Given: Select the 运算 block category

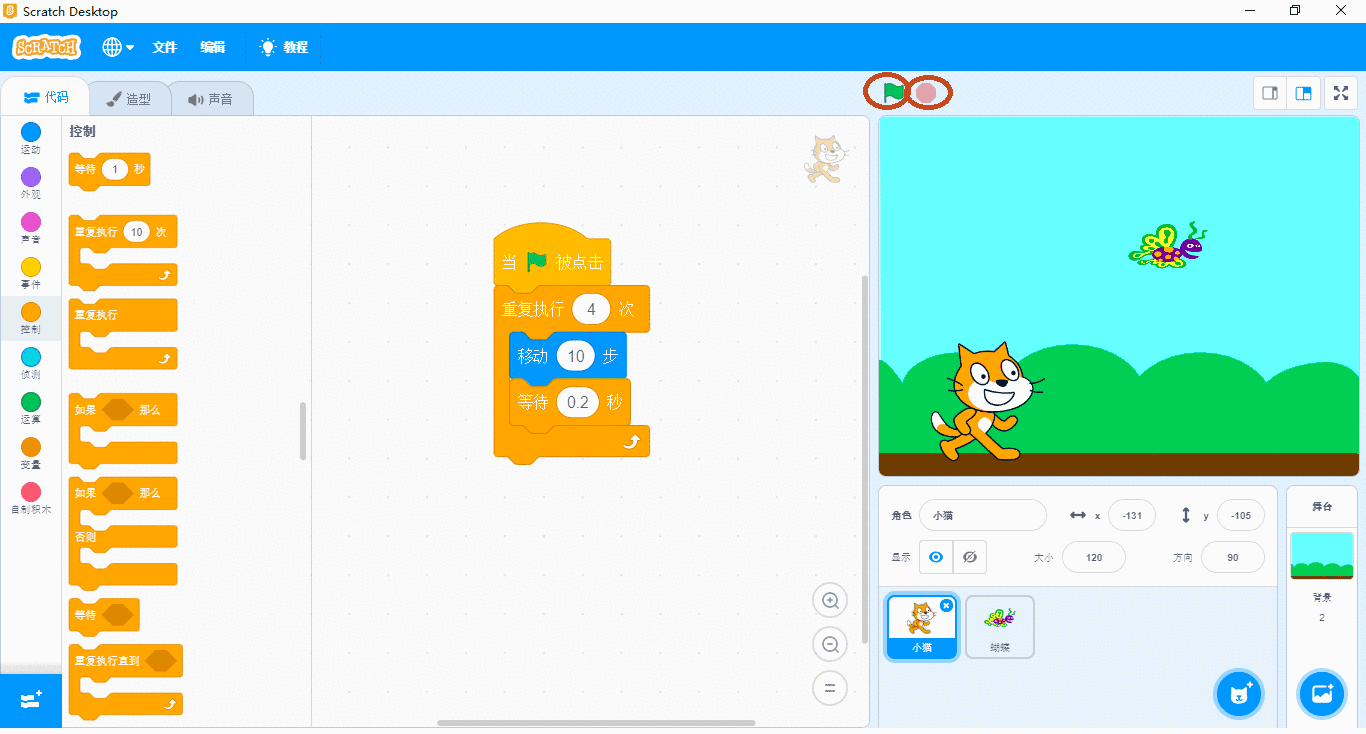Looking at the screenshot, I should (x=31, y=408).
